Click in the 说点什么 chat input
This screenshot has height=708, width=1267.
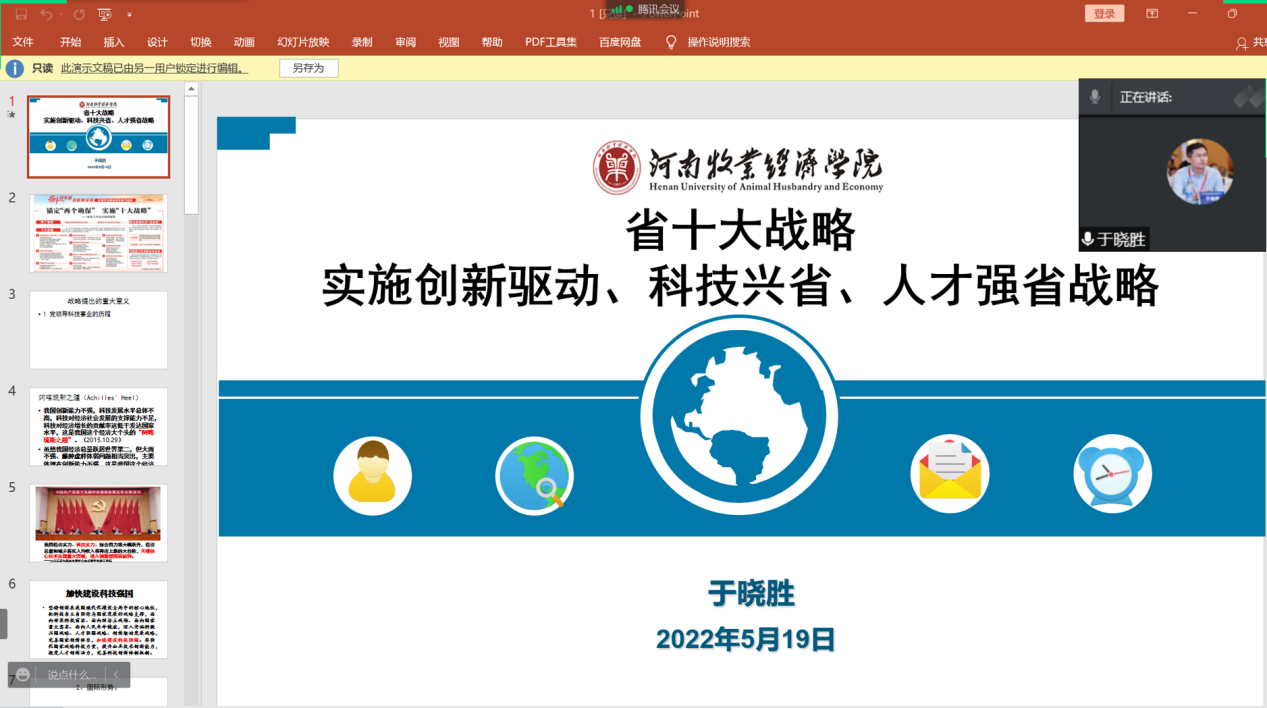[x=72, y=675]
